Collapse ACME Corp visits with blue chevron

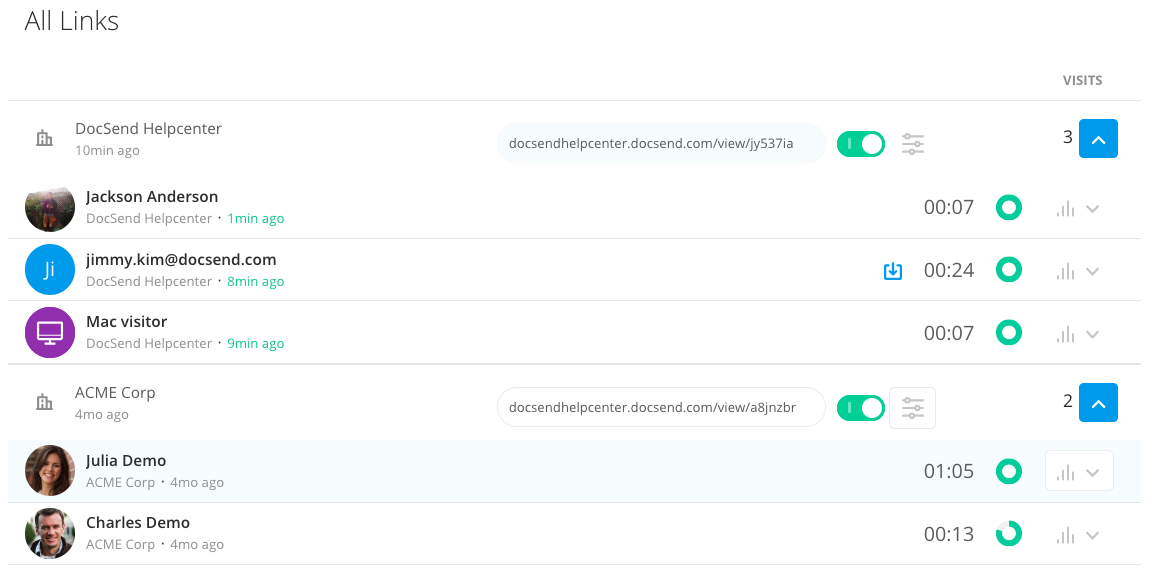click(x=1099, y=403)
